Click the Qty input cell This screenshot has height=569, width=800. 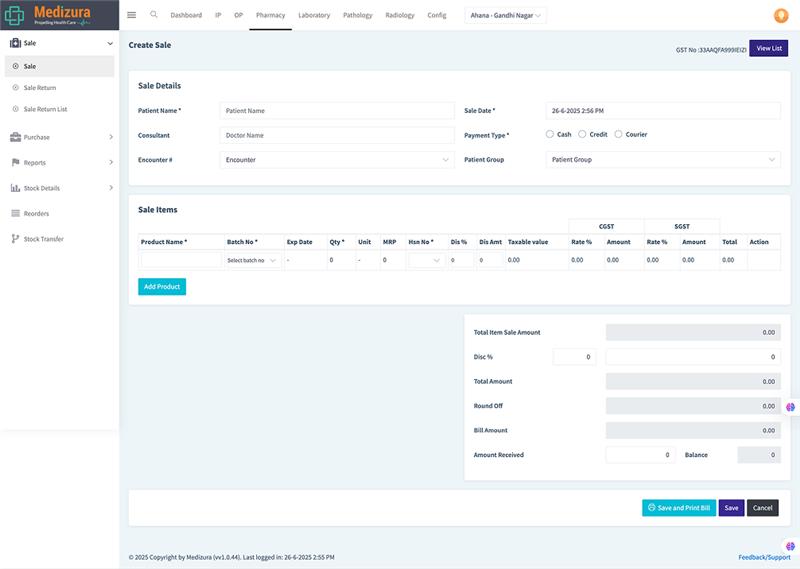click(341, 260)
